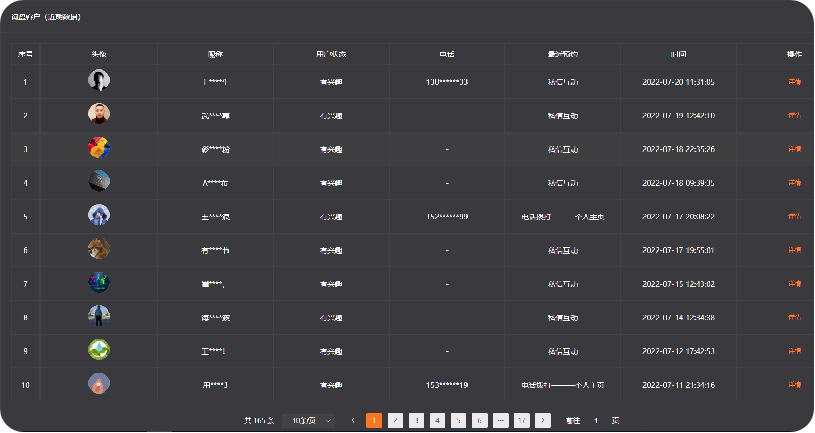
Task: Open details link for row 8
Action: point(794,318)
